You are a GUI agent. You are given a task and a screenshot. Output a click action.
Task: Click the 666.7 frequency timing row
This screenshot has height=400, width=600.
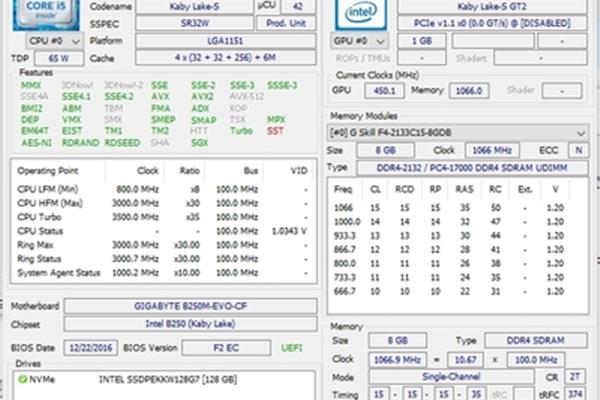(449, 291)
